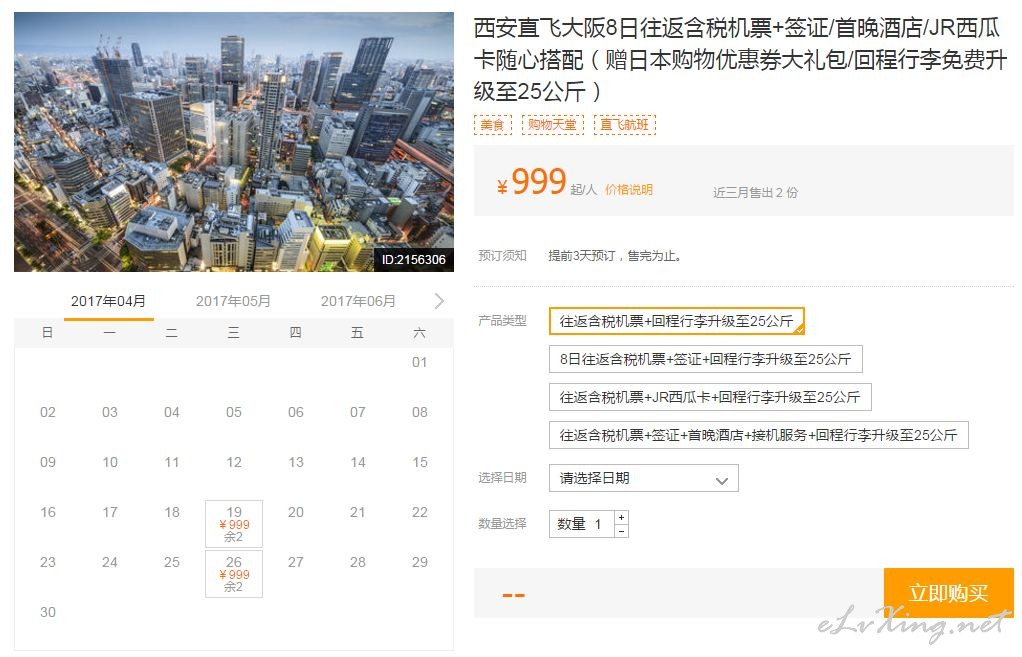Click the 直飞航班 tag
This screenshot has height=657, width=1022.
[x=624, y=124]
